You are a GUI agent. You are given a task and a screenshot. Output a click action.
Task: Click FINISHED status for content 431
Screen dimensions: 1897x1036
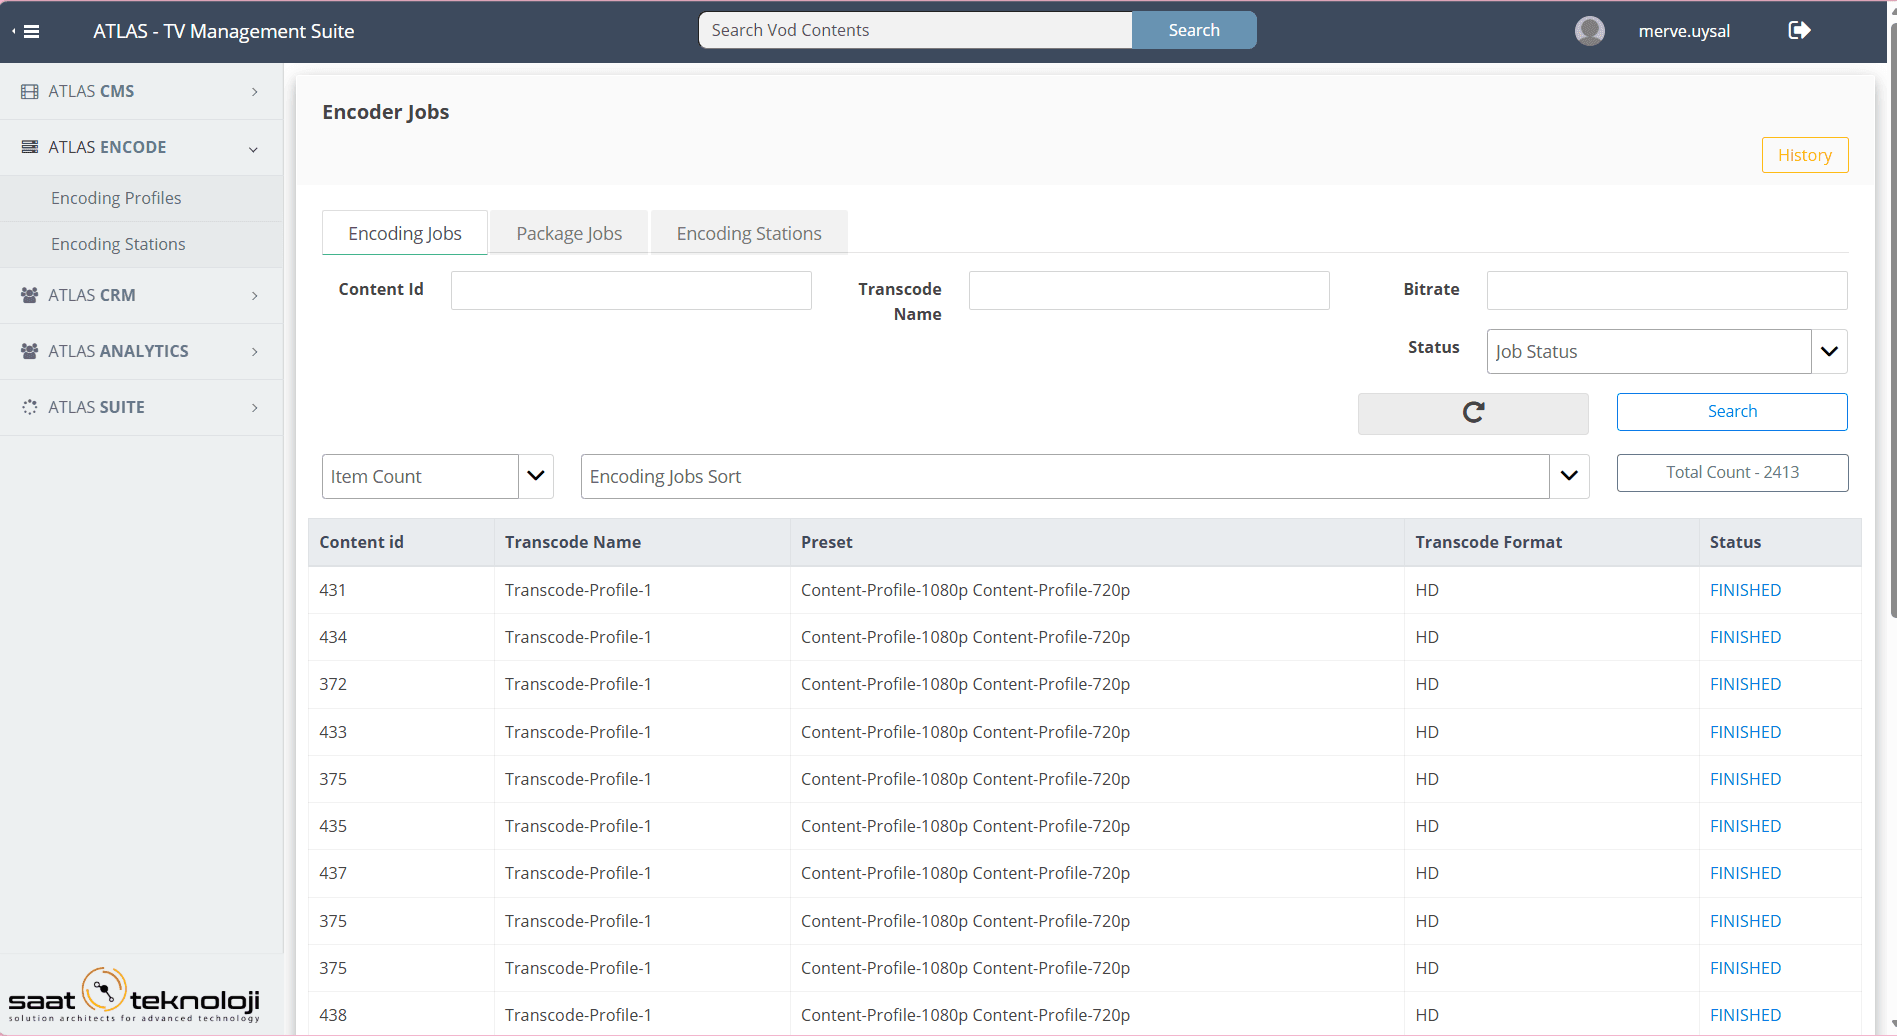pyautogui.click(x=1745, y=590)
